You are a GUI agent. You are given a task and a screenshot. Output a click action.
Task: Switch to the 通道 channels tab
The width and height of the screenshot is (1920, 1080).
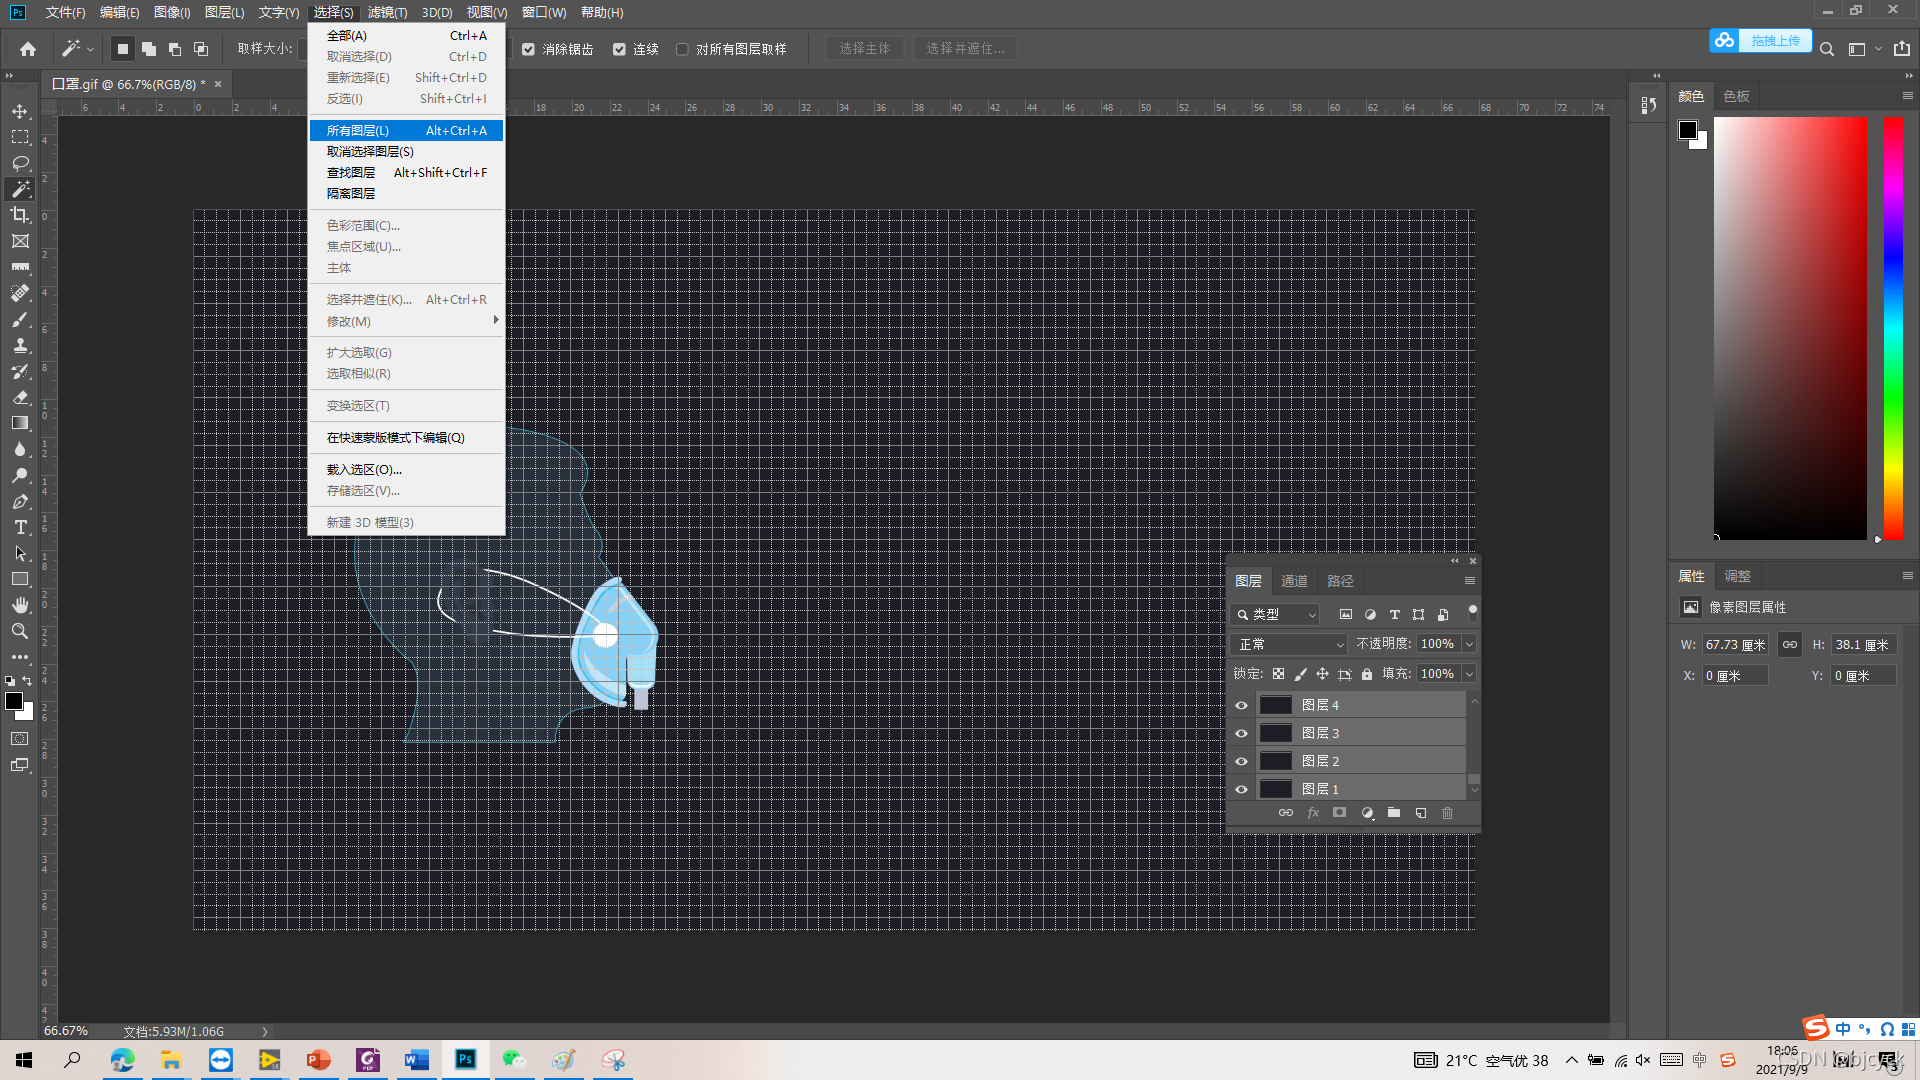coord(1294,581)
